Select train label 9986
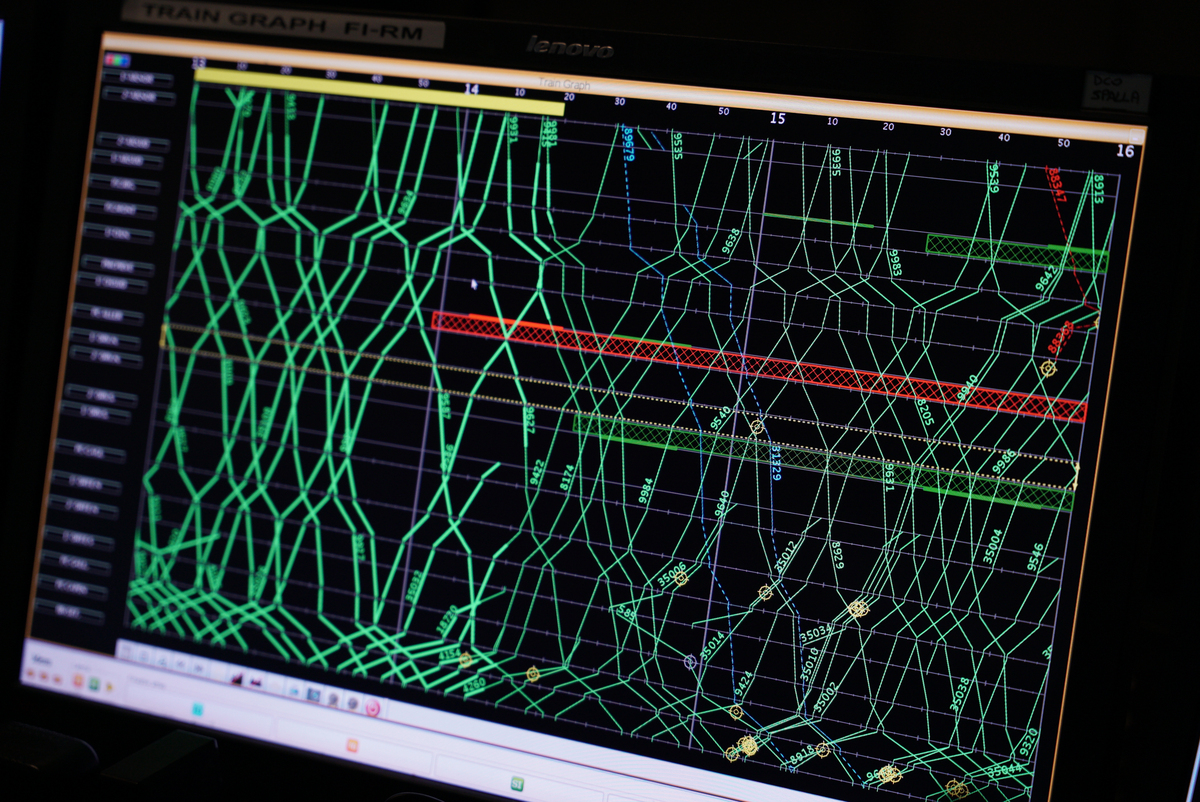 (x=1004, y=462)
